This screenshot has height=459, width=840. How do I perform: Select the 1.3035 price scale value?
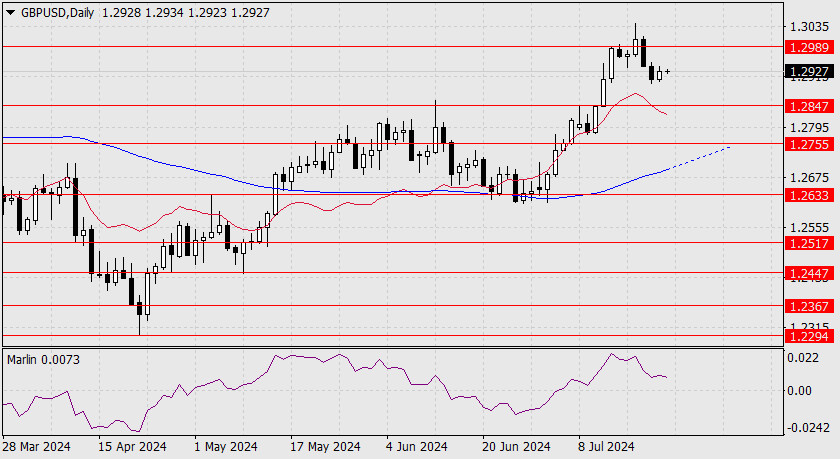[x=809, y=27]
